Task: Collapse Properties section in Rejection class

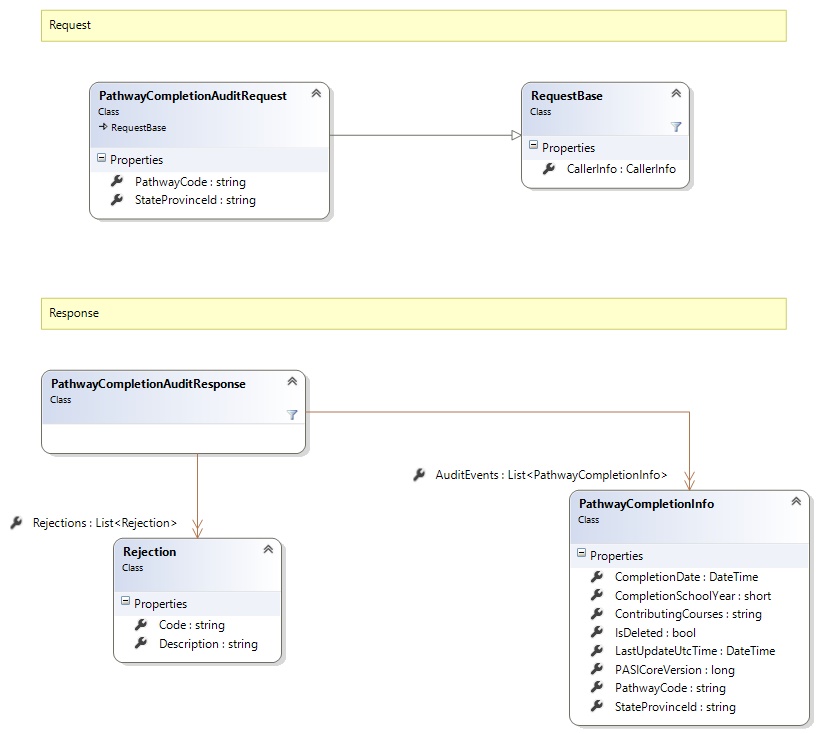Action: [125, 603]
